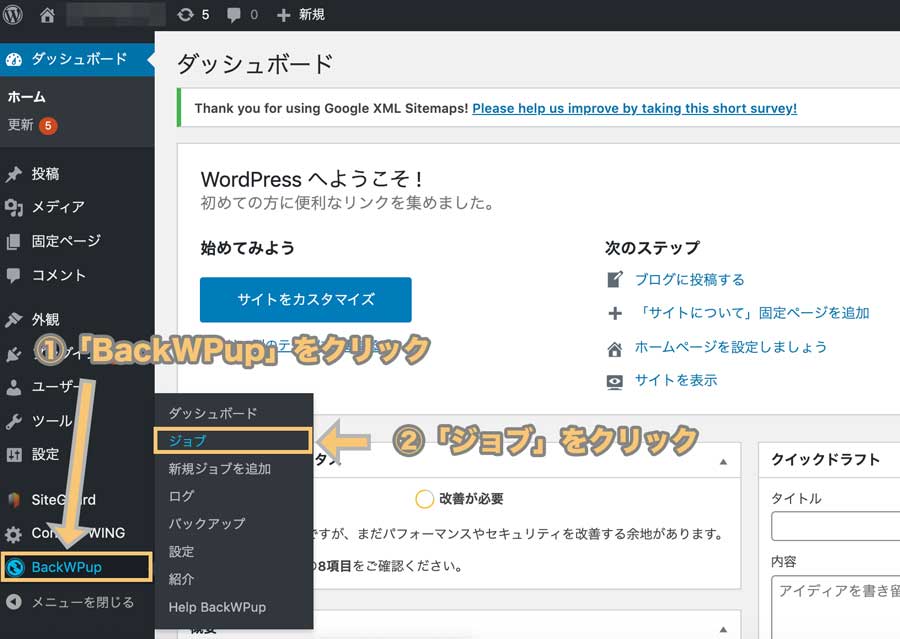Click the BackWPup sidebar menu label
Screen dimensions: 900x639
pyautogui.click(x=67, y=567)
